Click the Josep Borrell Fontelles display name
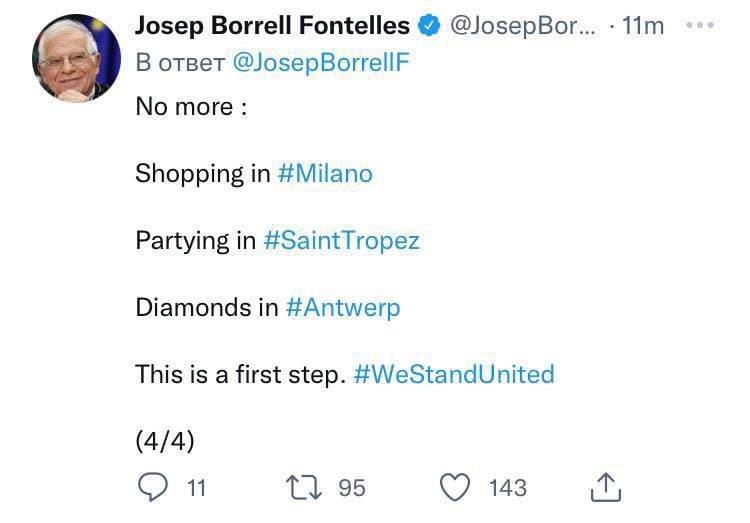The height and width of the screenshot is (523, 750). click(272, 26)
